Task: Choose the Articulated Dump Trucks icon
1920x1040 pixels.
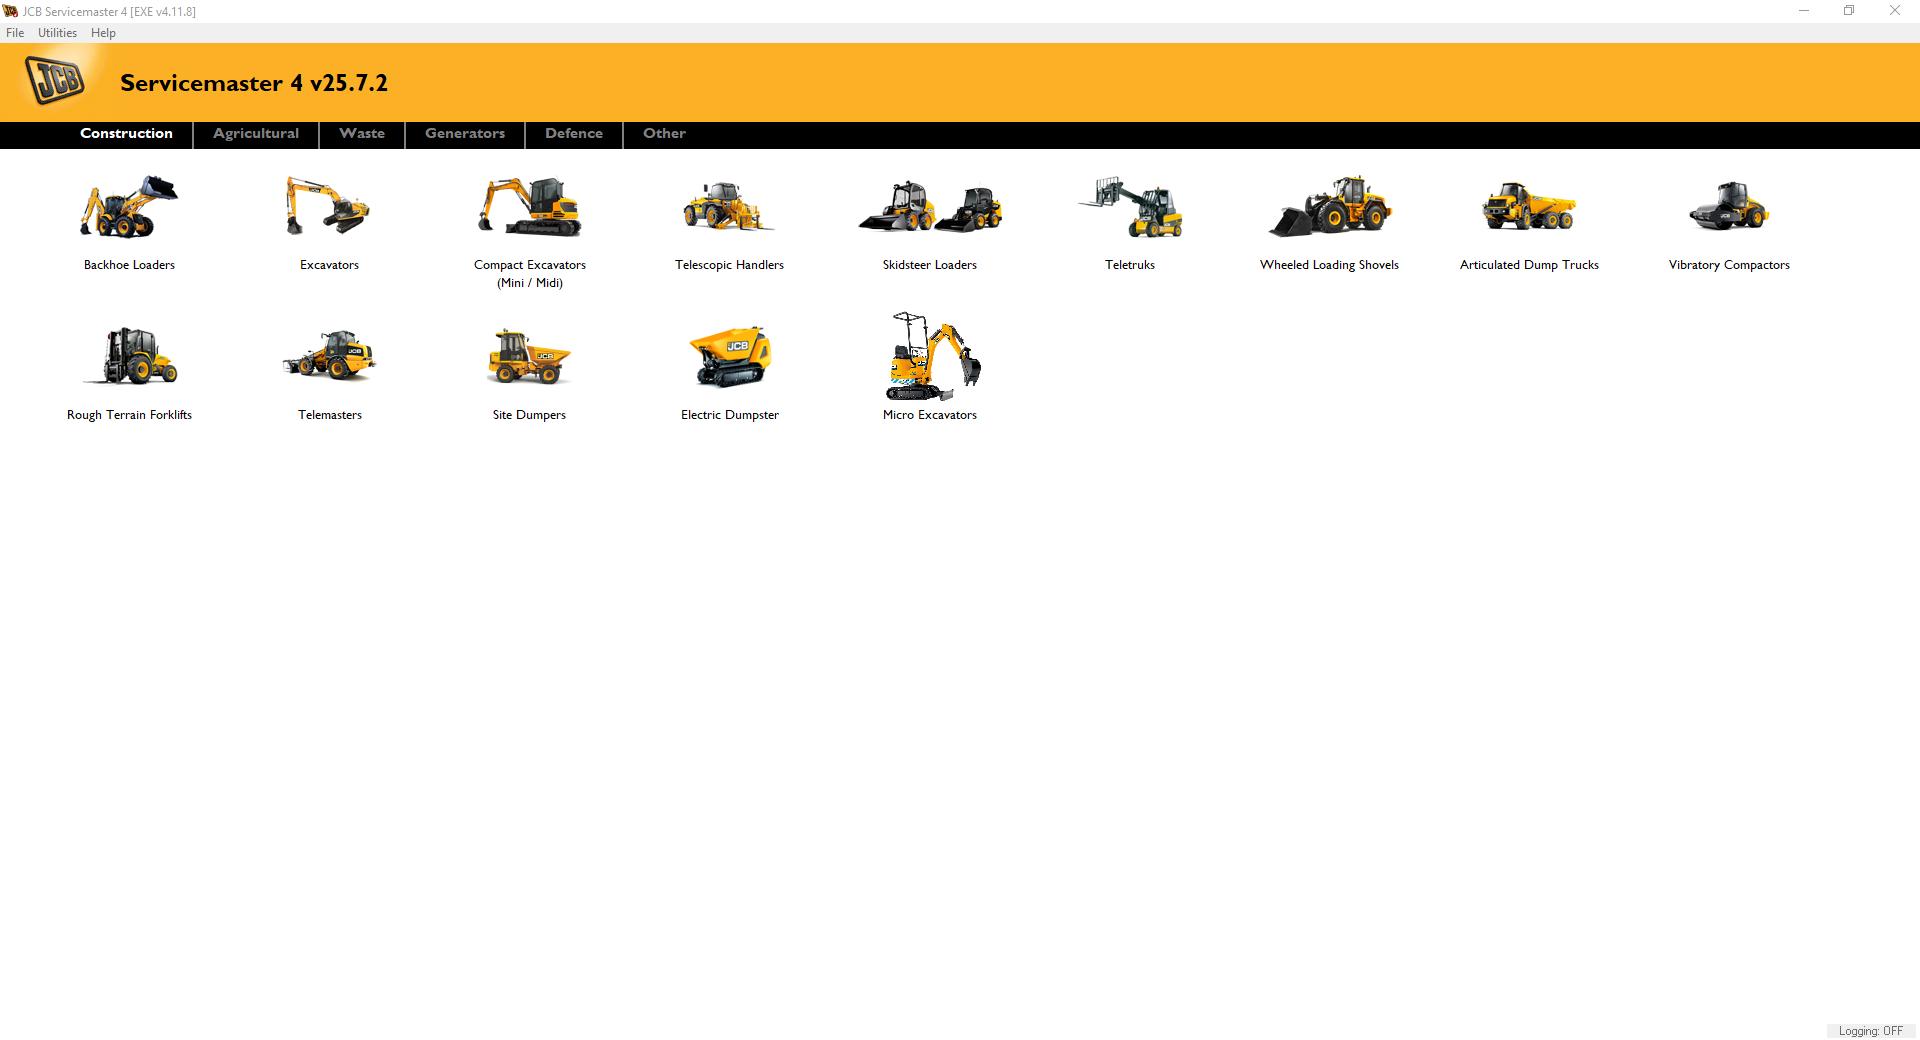Action: [1529, 207]
